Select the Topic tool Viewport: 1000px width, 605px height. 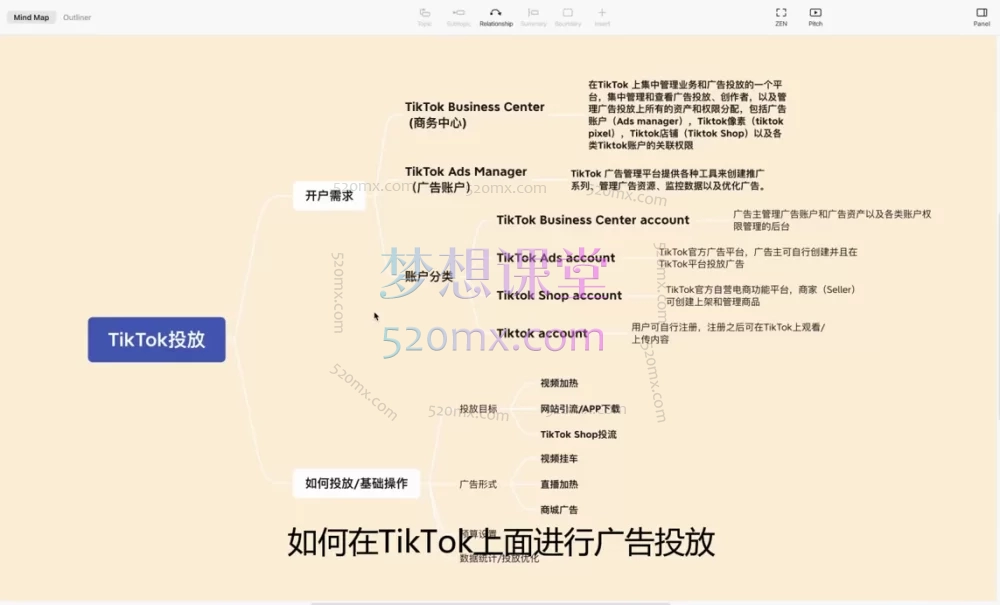424,14
